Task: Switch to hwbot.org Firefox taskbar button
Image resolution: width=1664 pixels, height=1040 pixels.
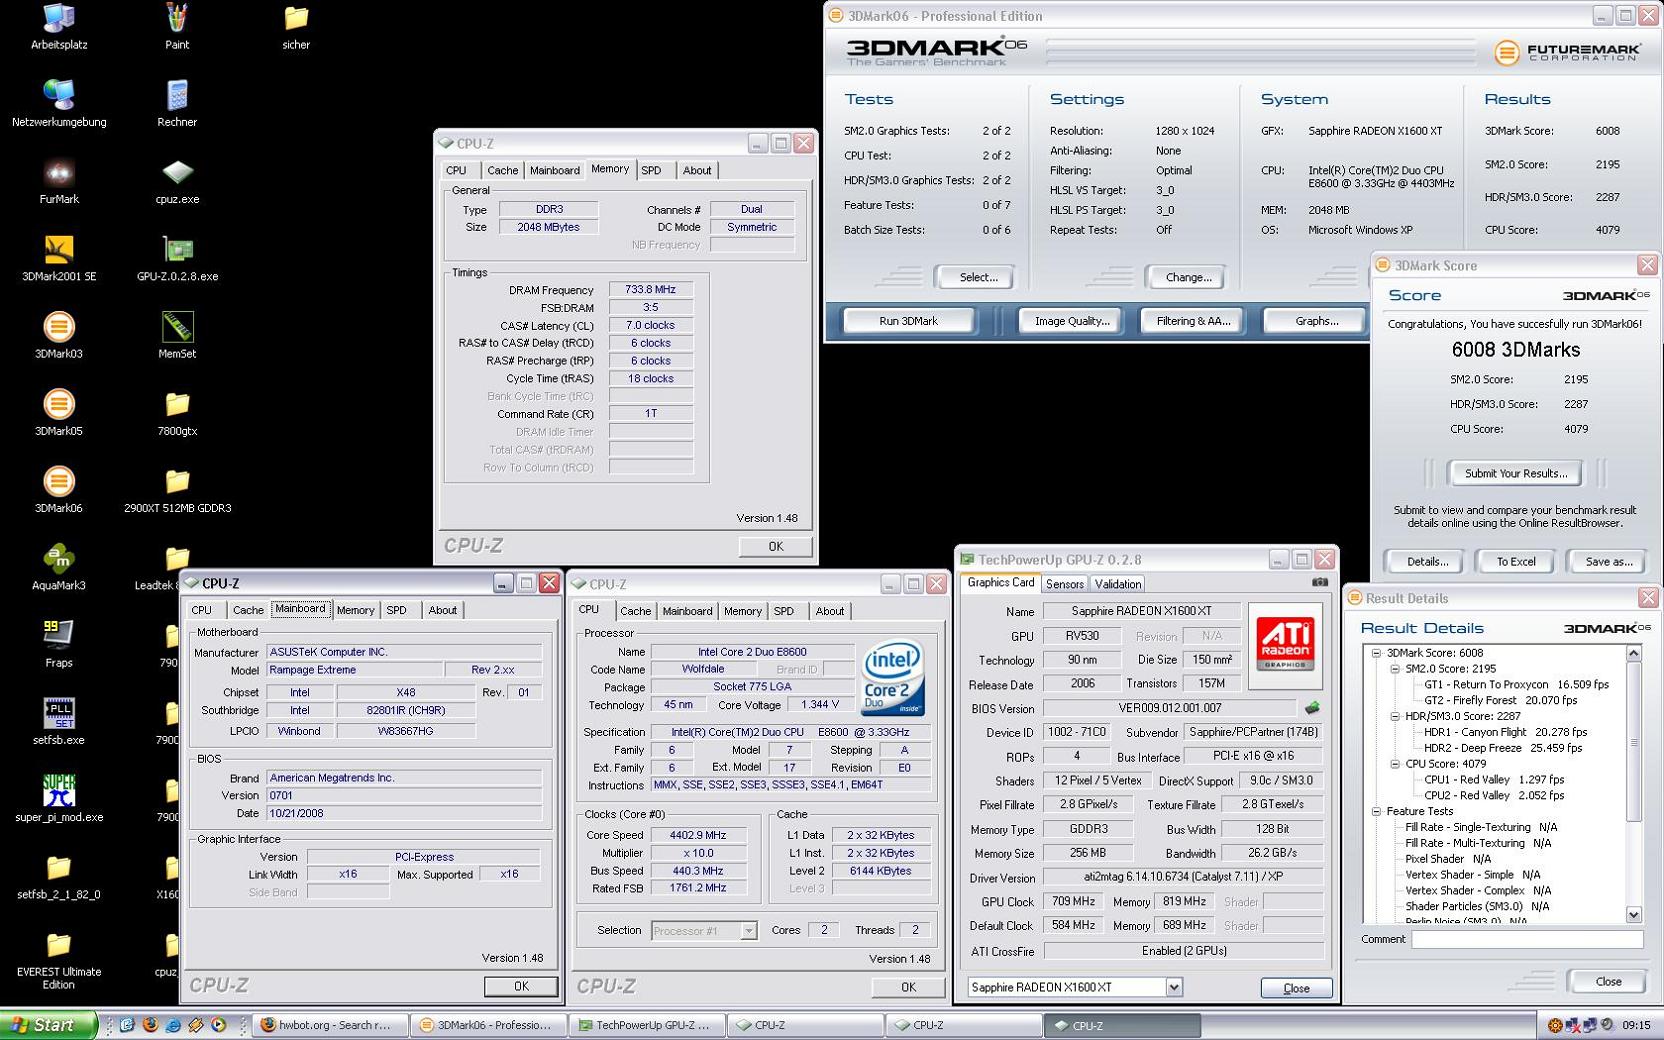Action: point(330,1025)
